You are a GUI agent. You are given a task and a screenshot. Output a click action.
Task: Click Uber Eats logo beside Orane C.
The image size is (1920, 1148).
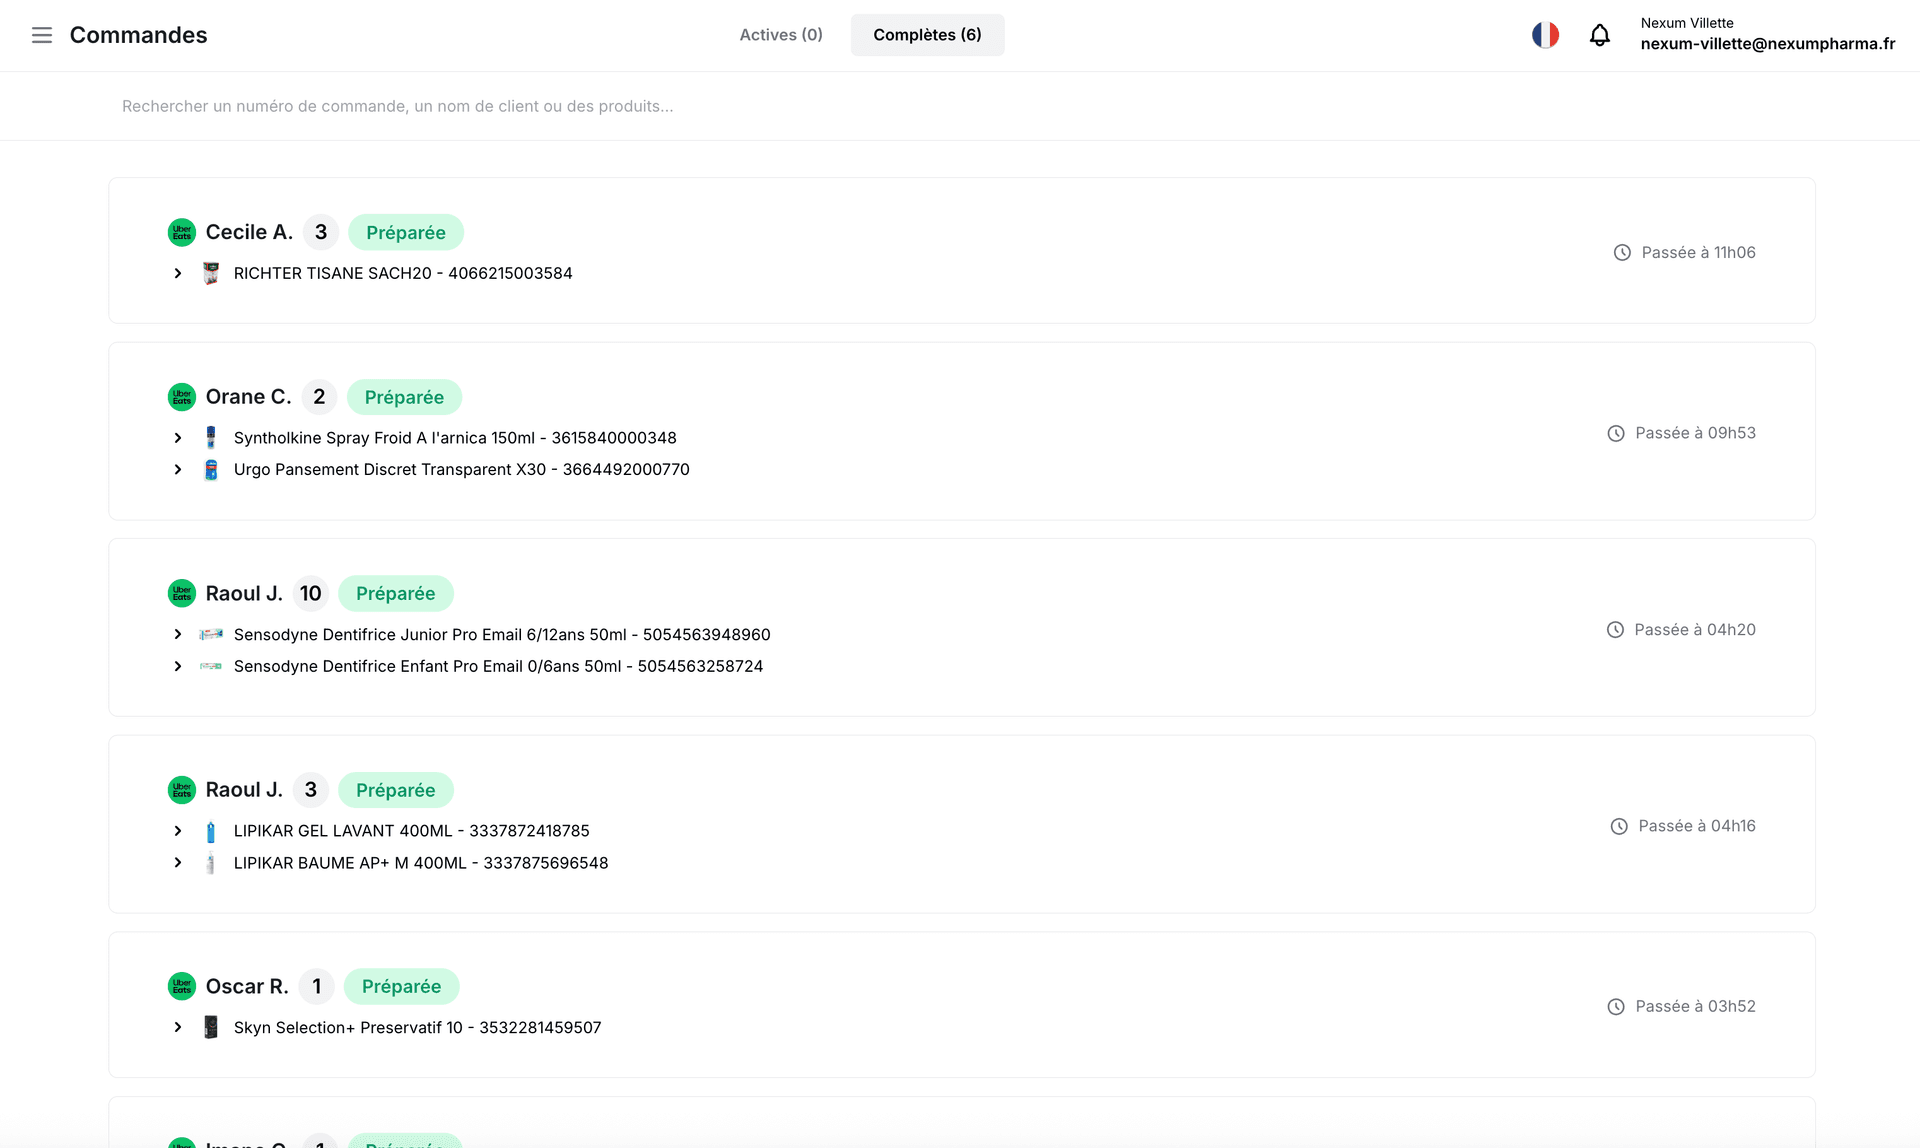click(x=181, y=397)
